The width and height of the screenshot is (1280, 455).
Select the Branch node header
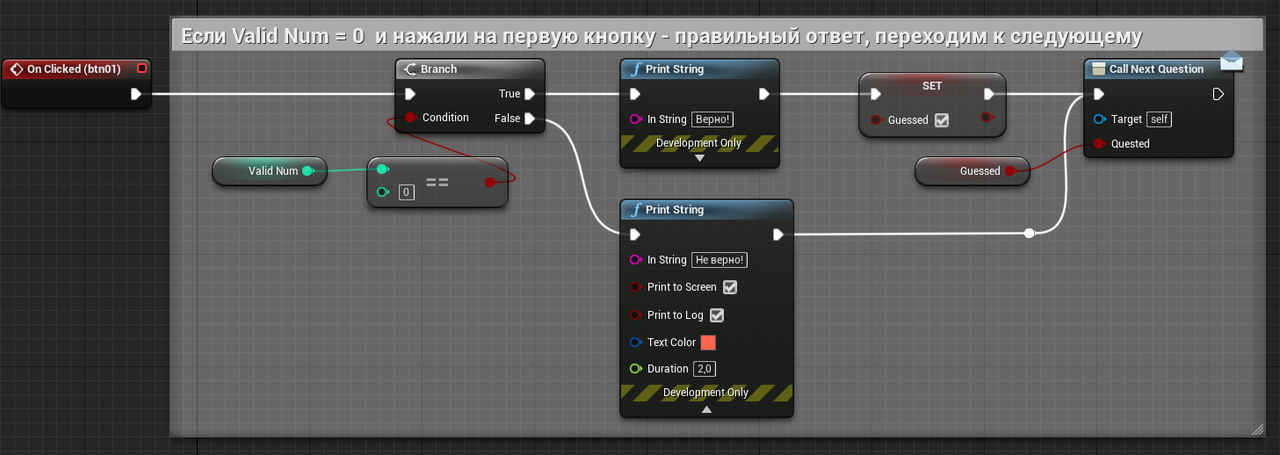click(470, 69)
